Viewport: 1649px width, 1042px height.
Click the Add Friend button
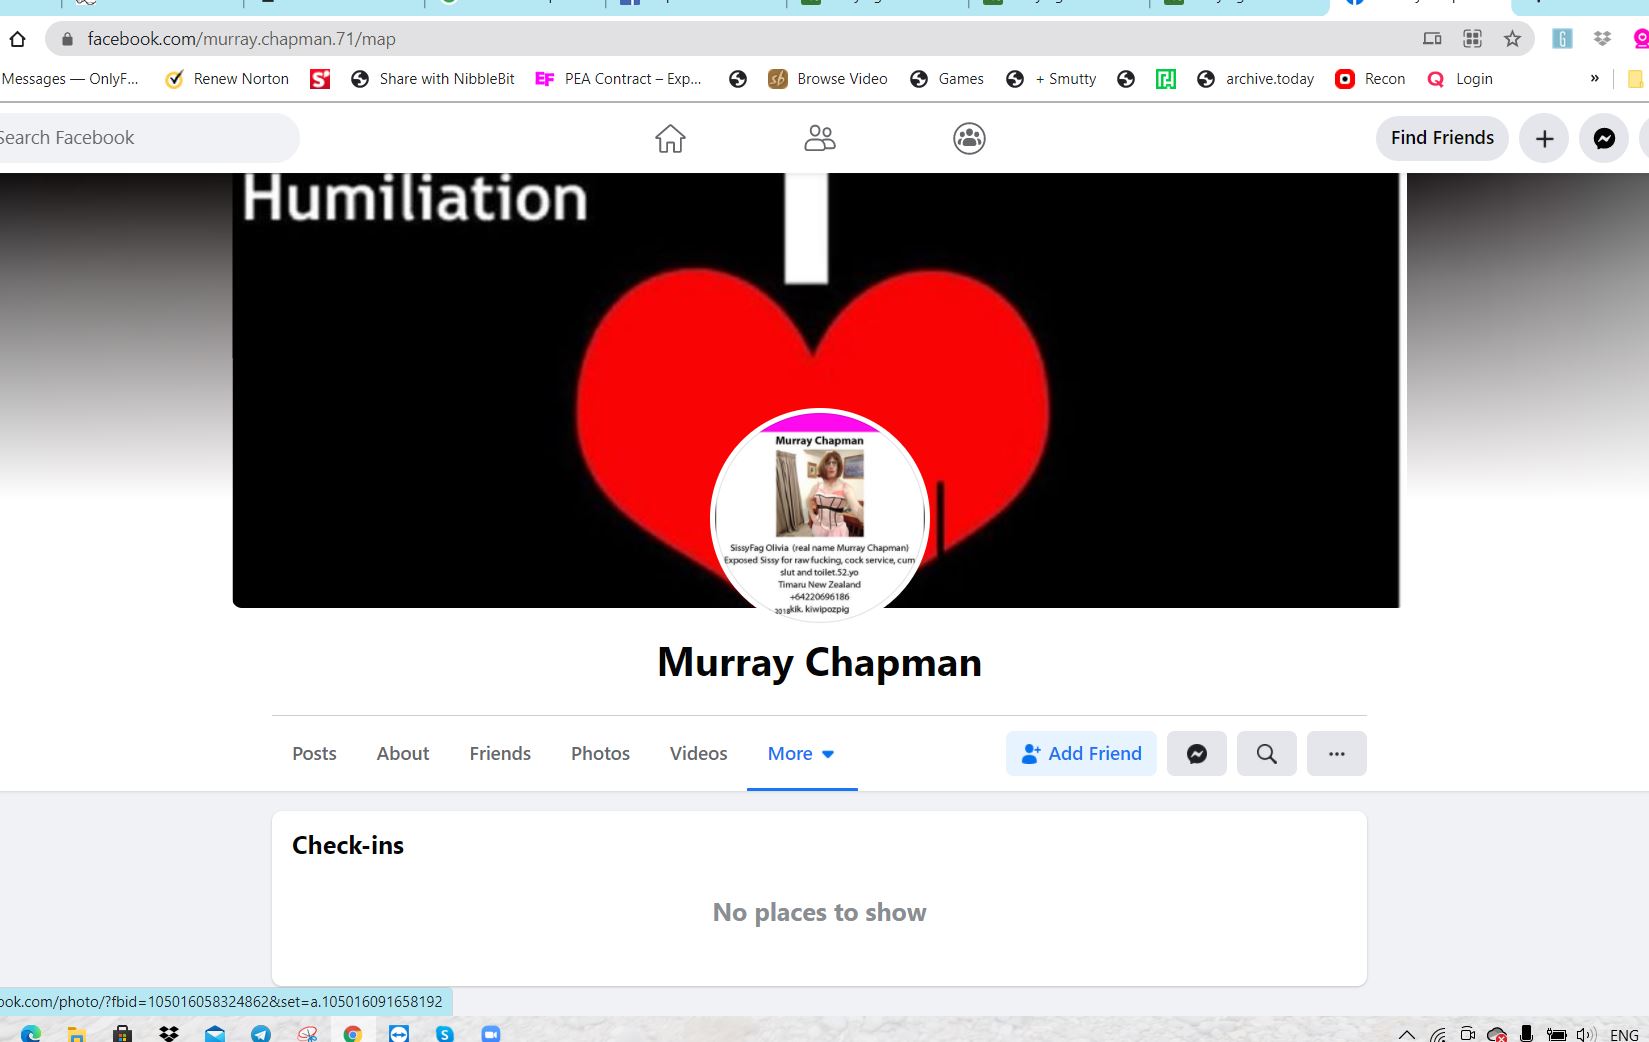point(1081,753)
